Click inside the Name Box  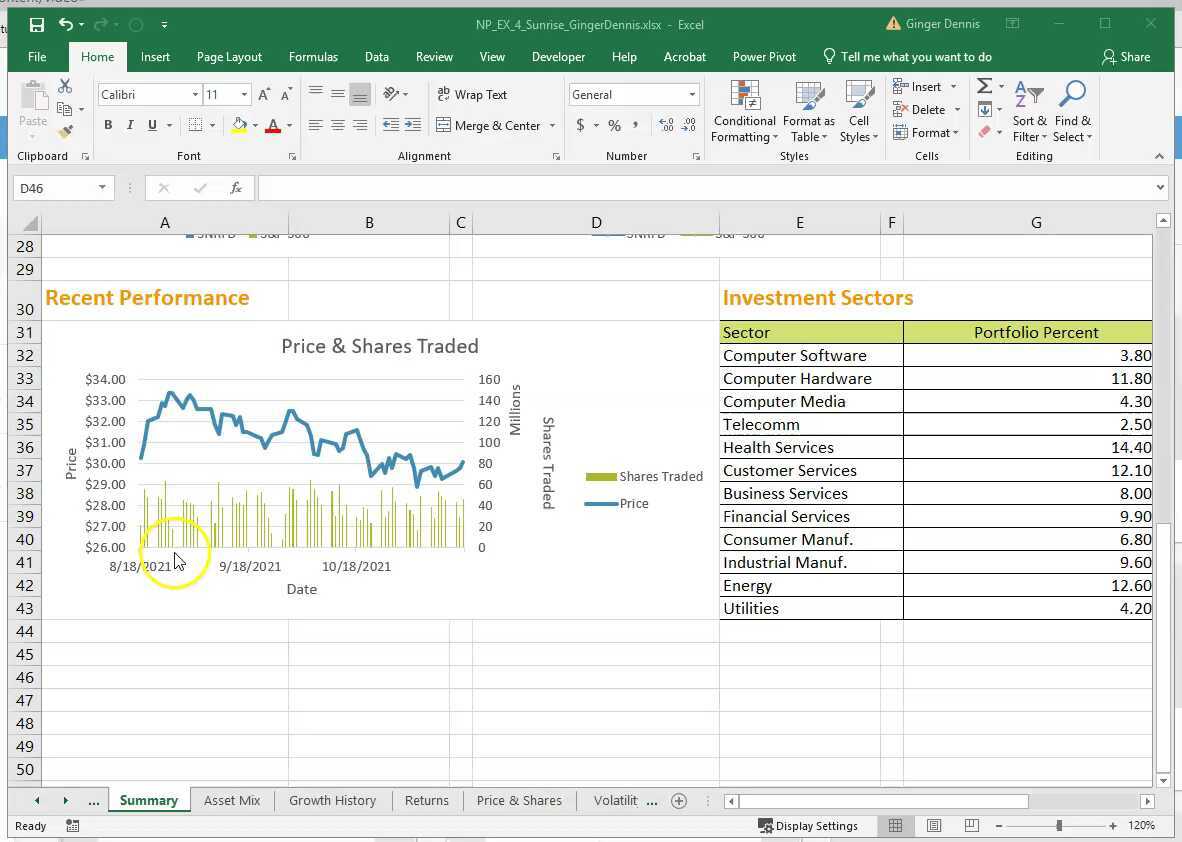(55, 187)
